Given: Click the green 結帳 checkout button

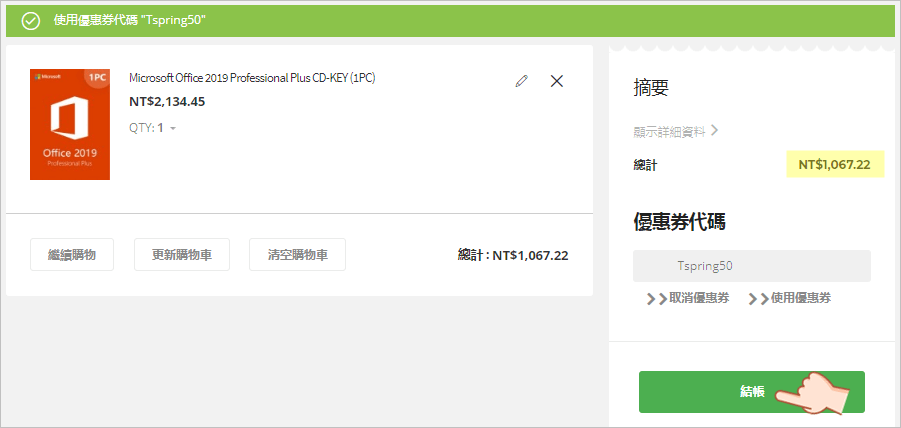Looking at the screenshot, I should click(752, 392).
